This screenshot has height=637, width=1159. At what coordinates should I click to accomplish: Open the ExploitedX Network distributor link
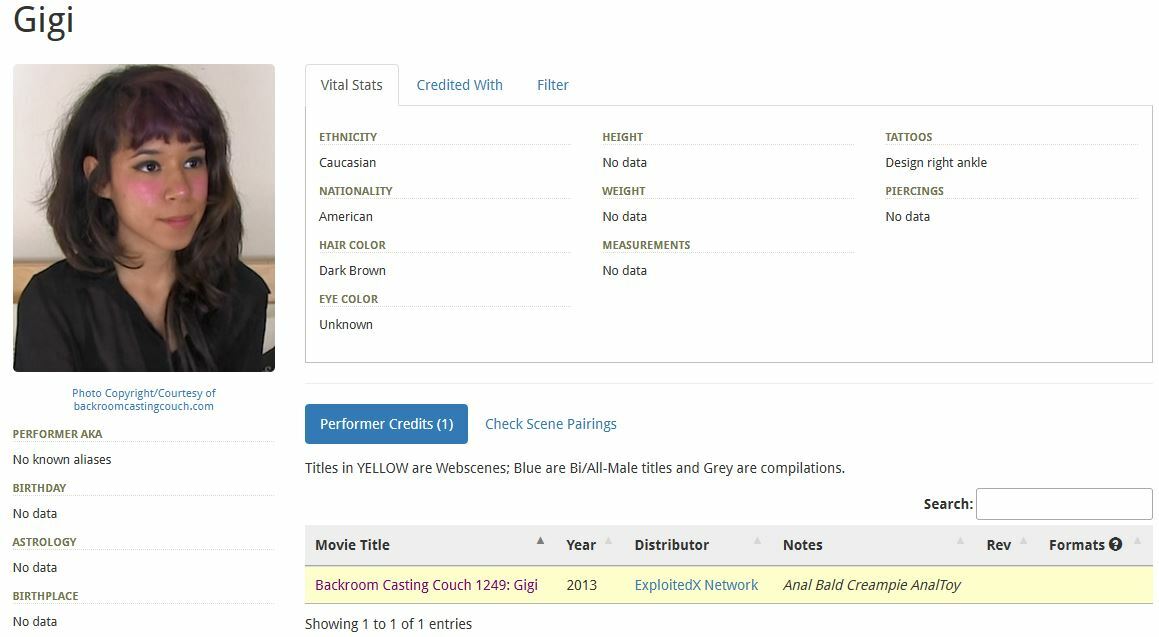coord(696,585)
